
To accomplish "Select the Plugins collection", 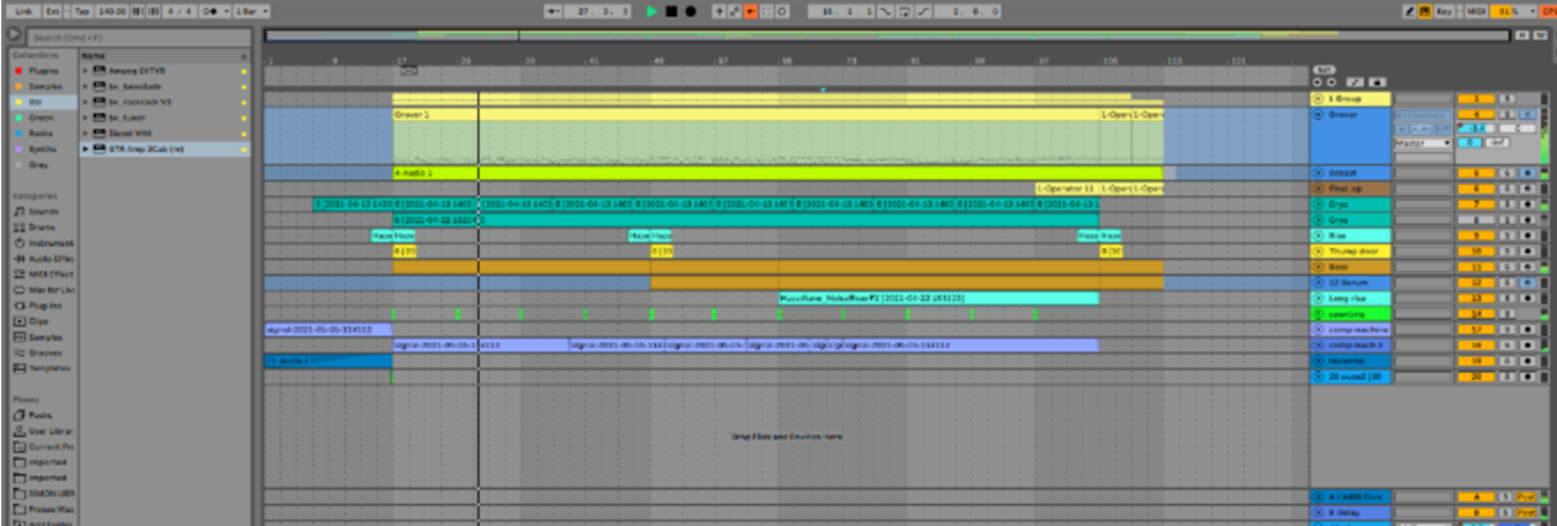I will coord(44,71).
